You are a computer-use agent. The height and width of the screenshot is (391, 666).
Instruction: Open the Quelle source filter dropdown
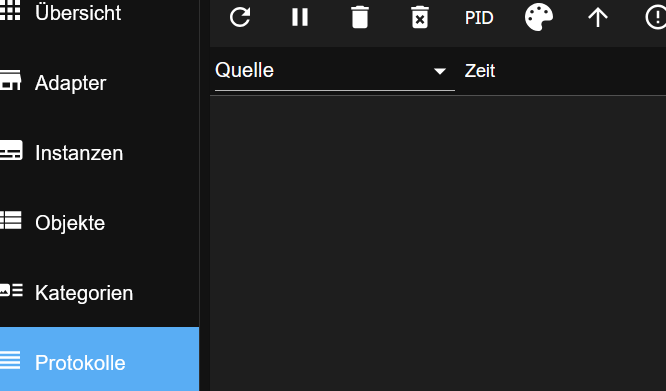(335, 70)
